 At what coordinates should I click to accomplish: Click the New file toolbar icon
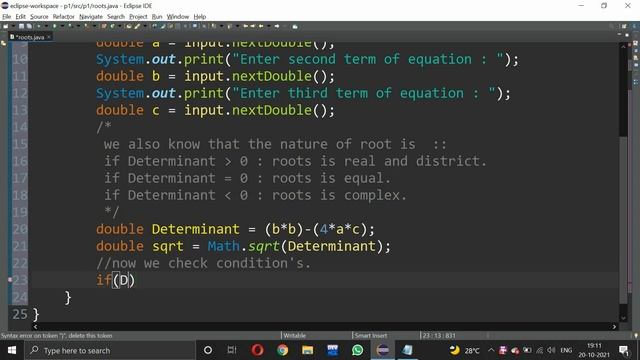point(5,26)
